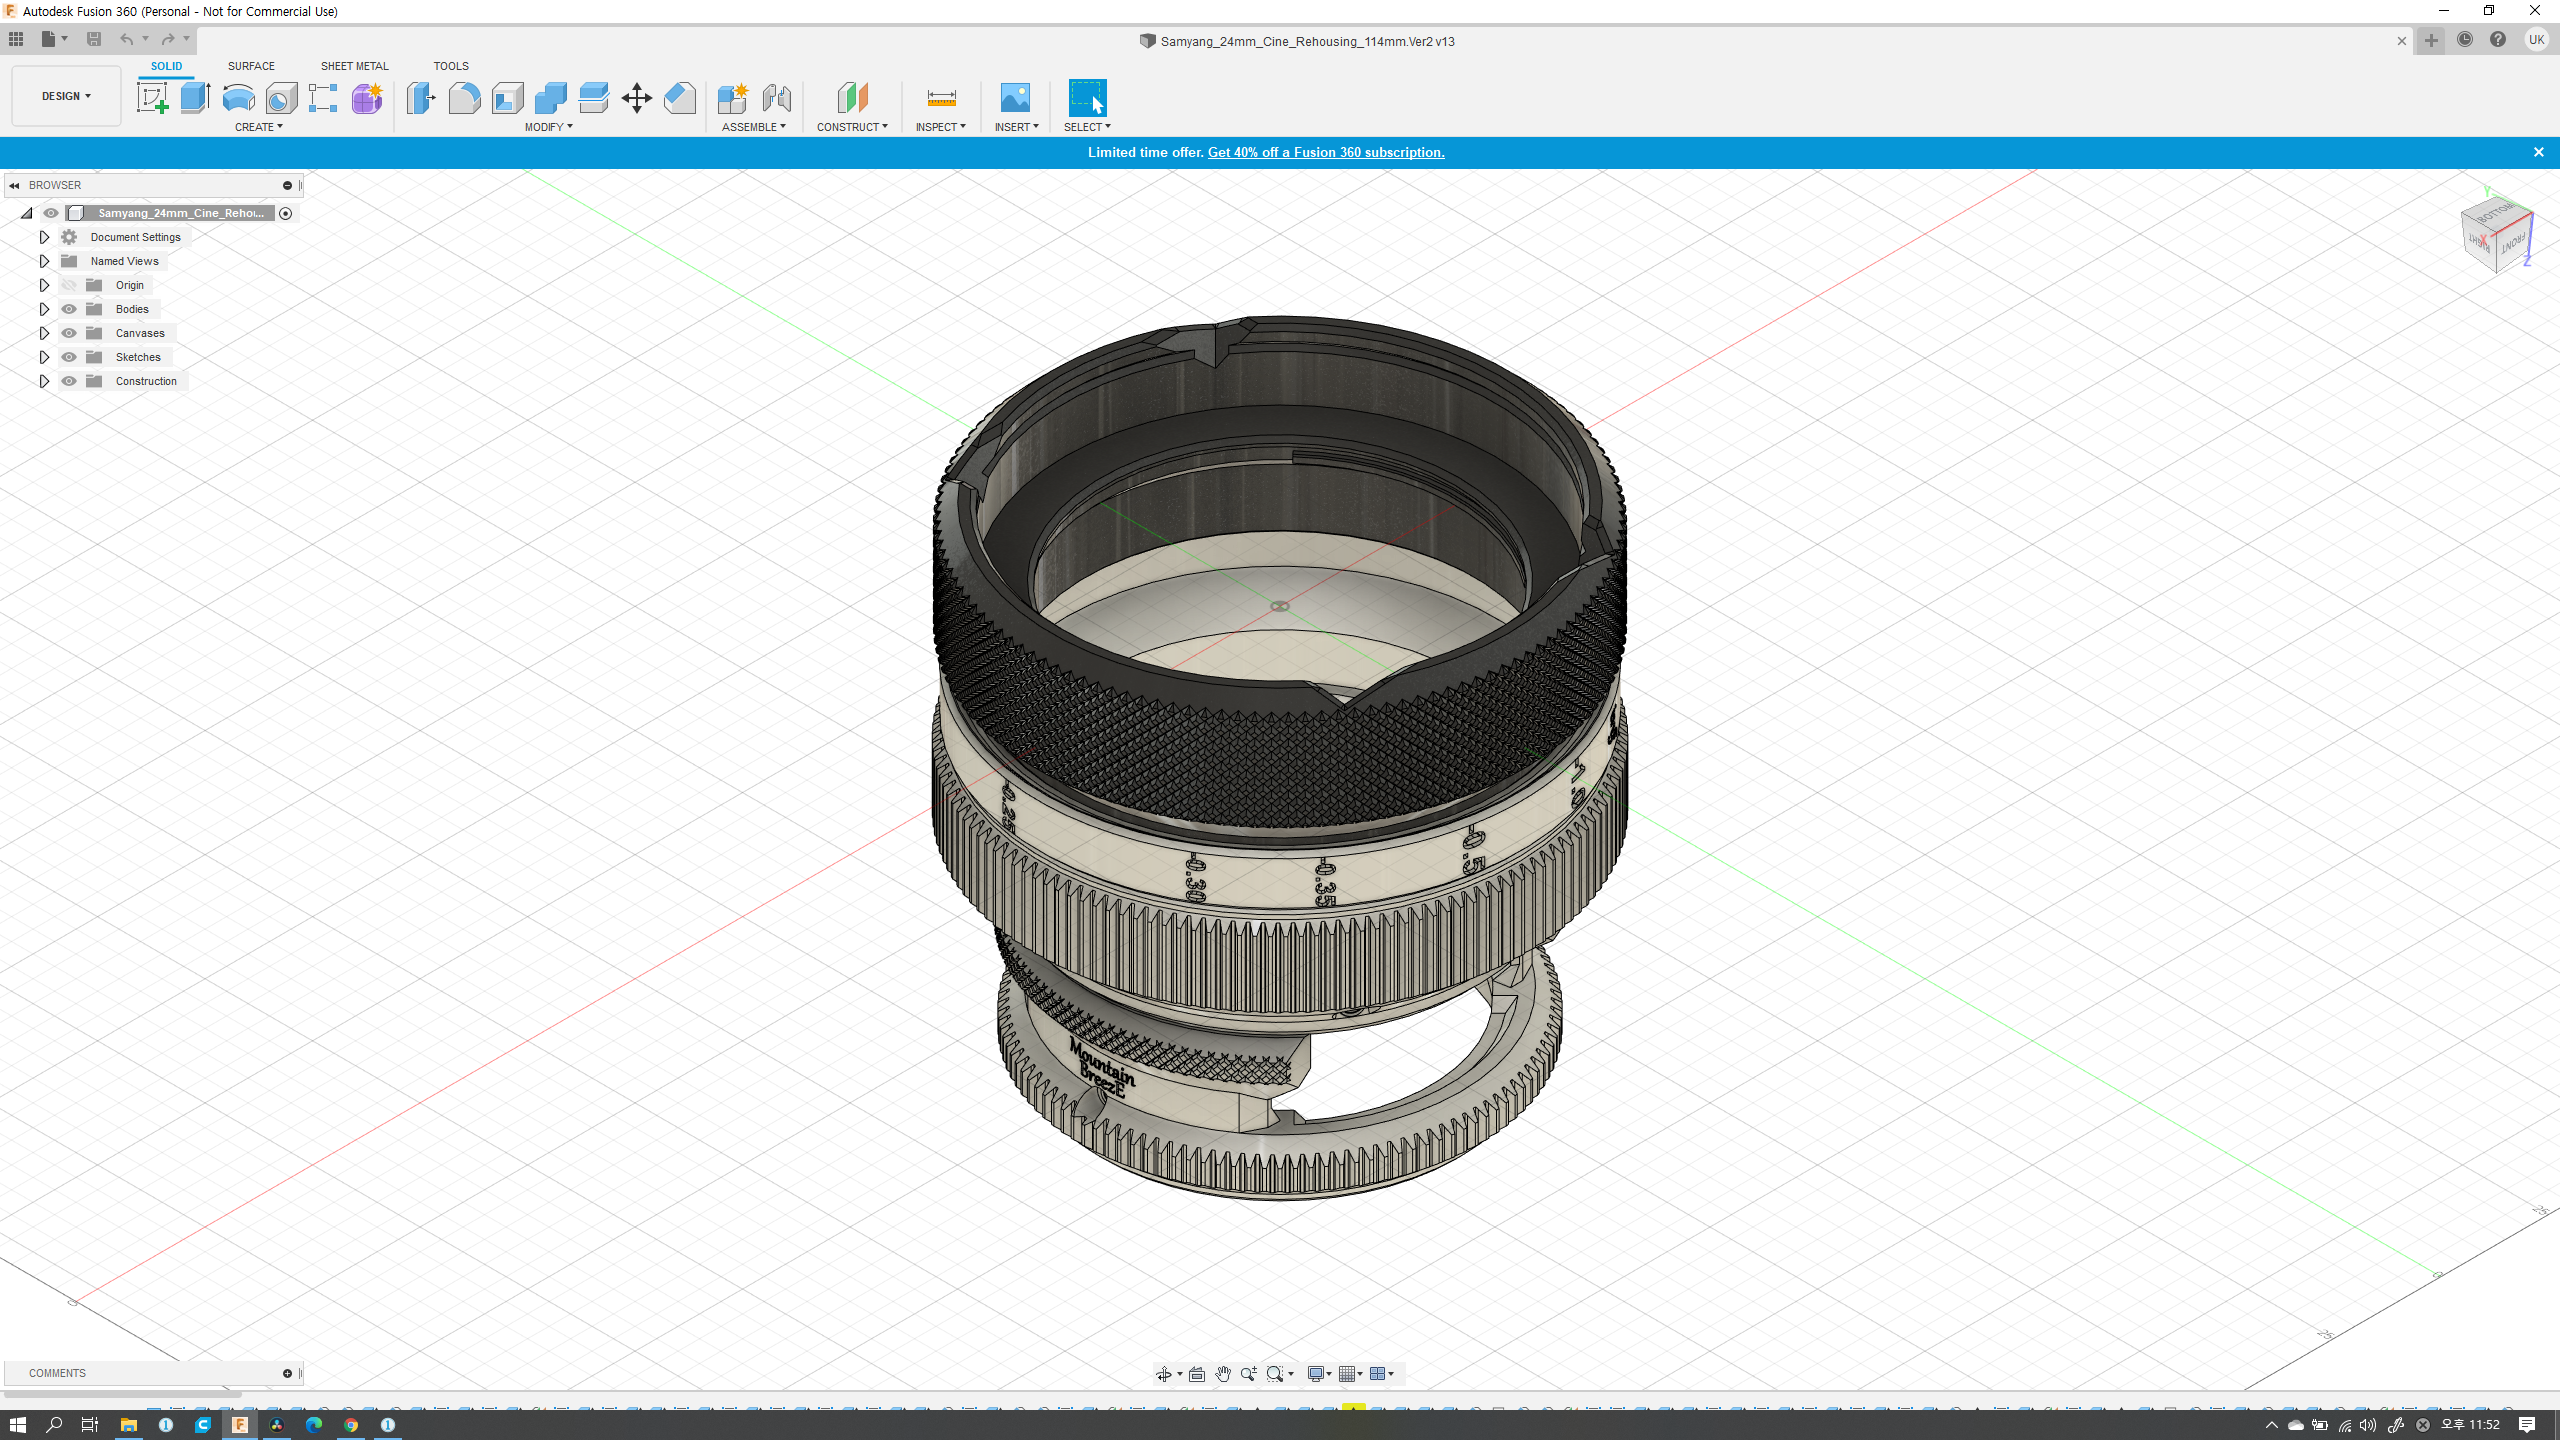
Task: Expand the Origin folder
Action: click(44, 285)
